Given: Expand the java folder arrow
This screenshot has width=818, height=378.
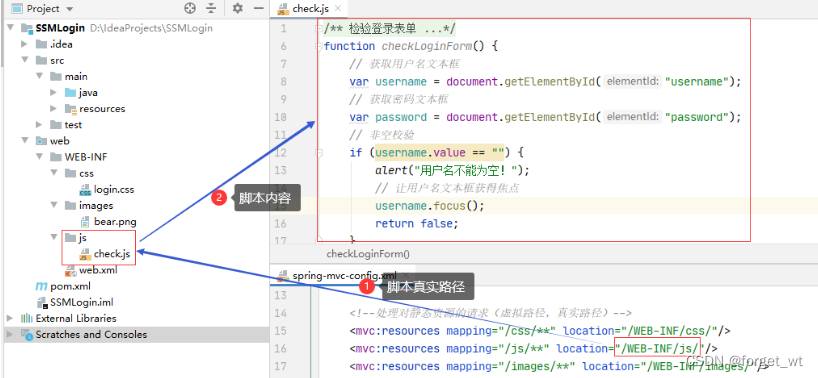Looking at the screenshot, I should (53, 93).
